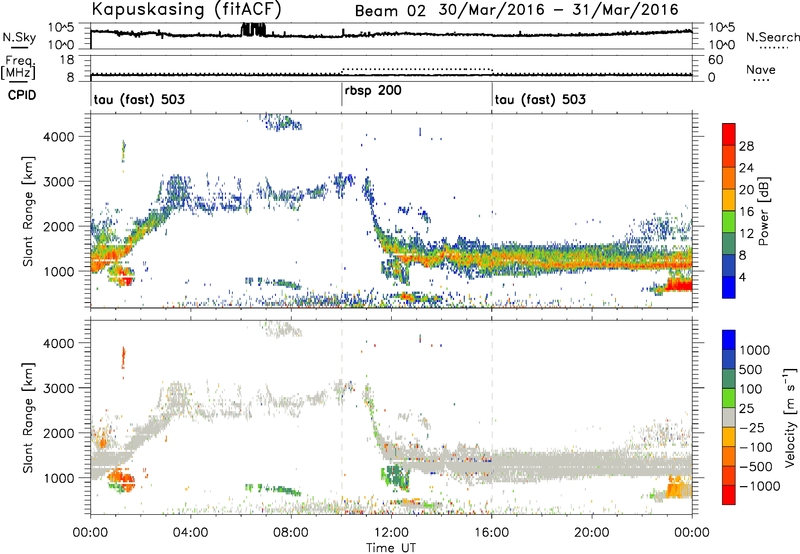The width and height of the screenshot is (800, 554).
Task: Click the "Slant Range [km]" label of velocity panel
Action: point(28,417)
